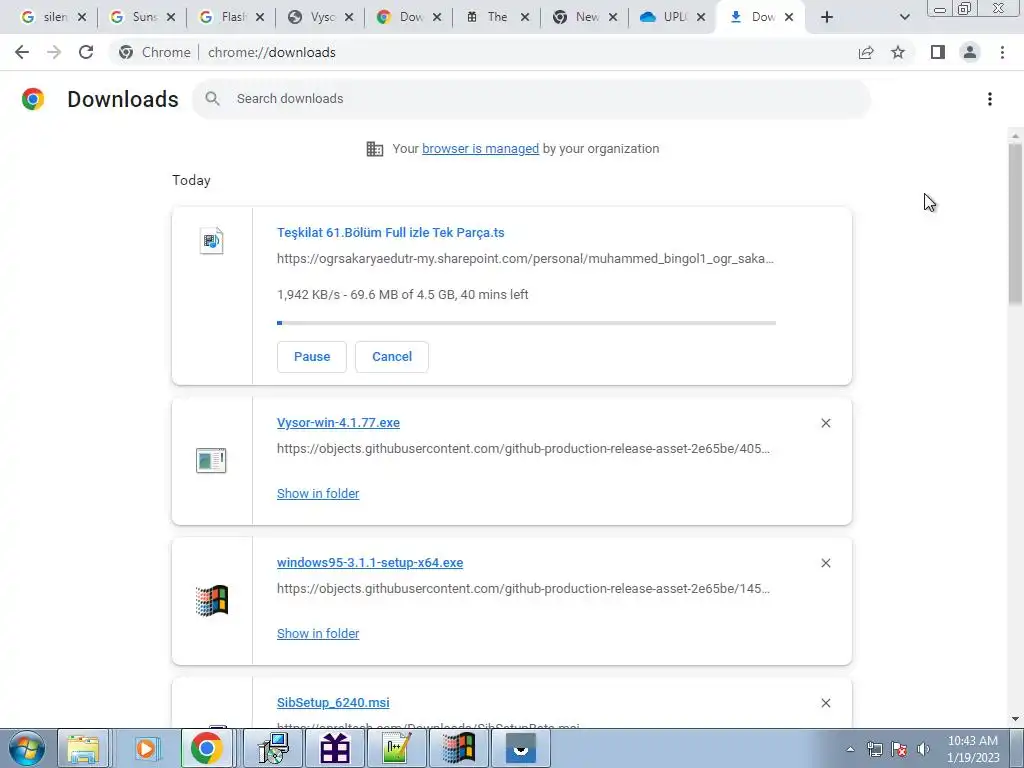Cancel the Teşkilat 61.Bölüm download
The width and height of the screenshot is (1024, 768).
(392, 357)
